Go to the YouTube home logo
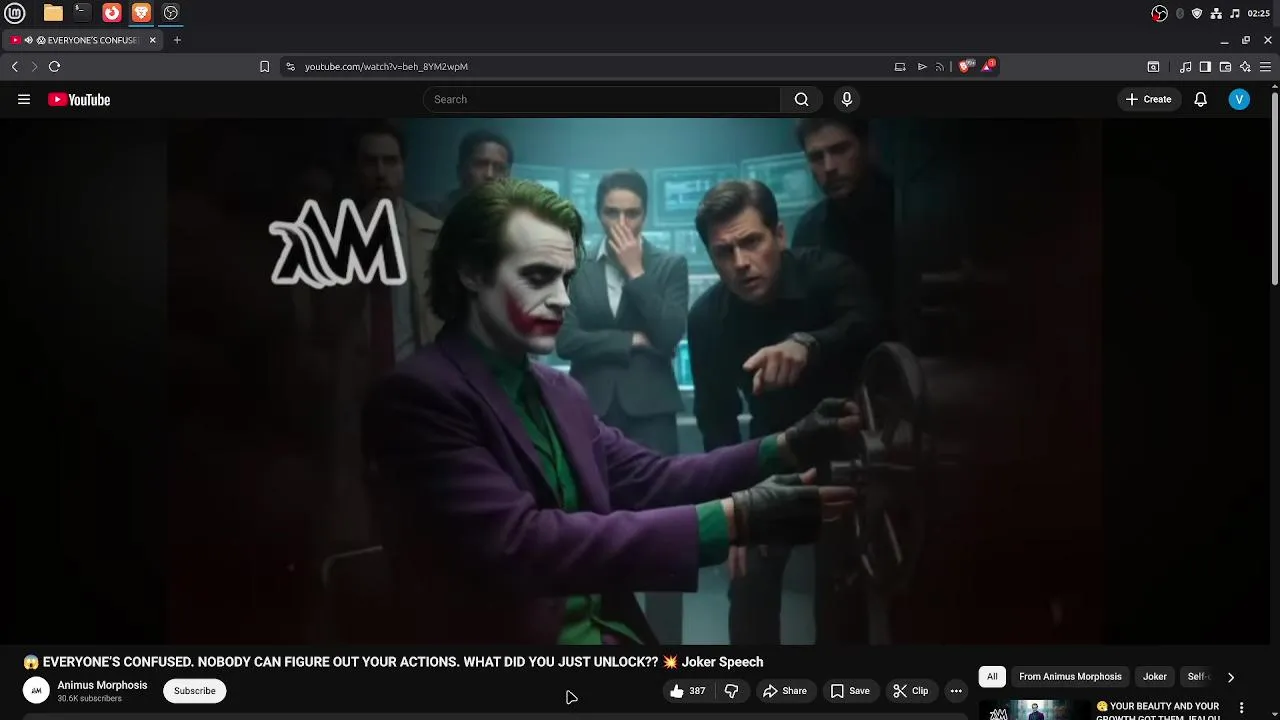The image size is (1280, 720). coord(79,99)
